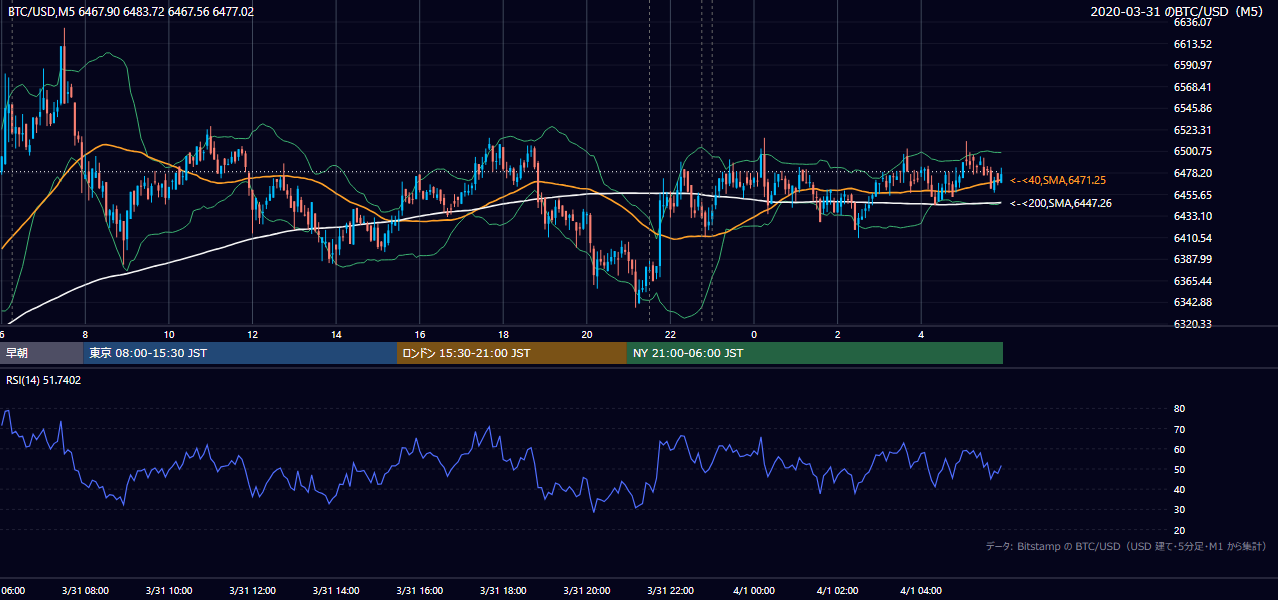Click price axis label 6410.54
Image resolution: width=1278 pixels, height=600 pixels.
click(1193, 238)
